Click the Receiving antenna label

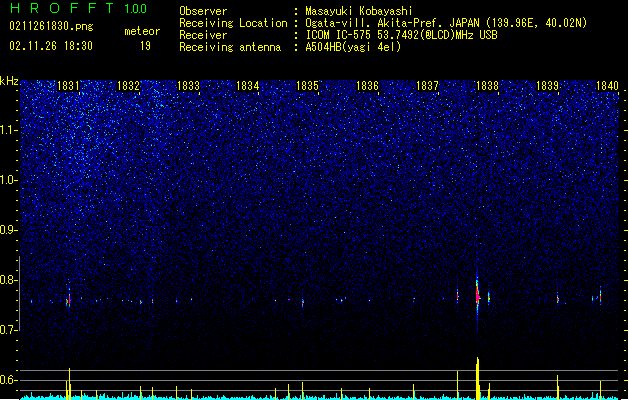pos(230,47)
